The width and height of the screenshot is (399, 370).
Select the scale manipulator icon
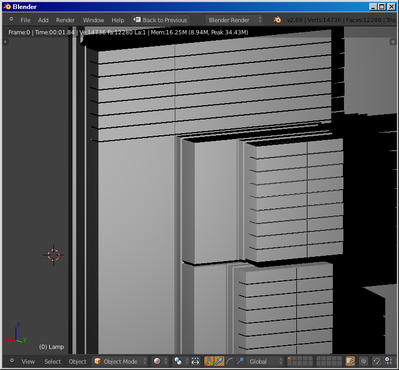point(240,361)
